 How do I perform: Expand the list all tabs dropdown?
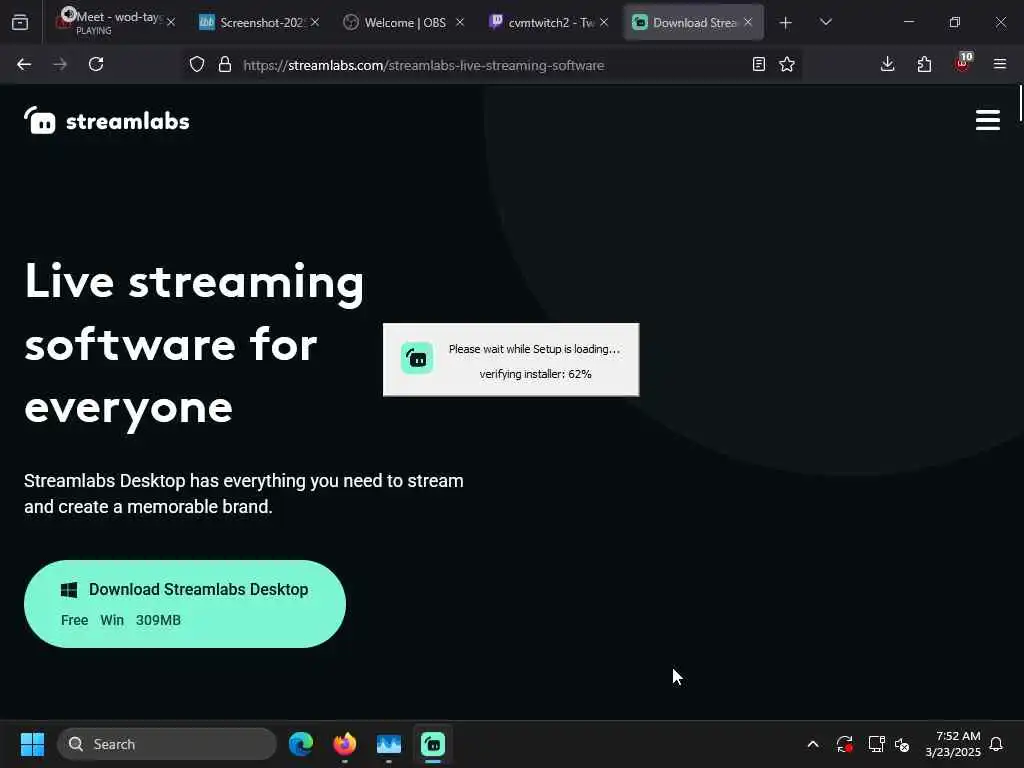pyautogui.click(x=825, y=22)
